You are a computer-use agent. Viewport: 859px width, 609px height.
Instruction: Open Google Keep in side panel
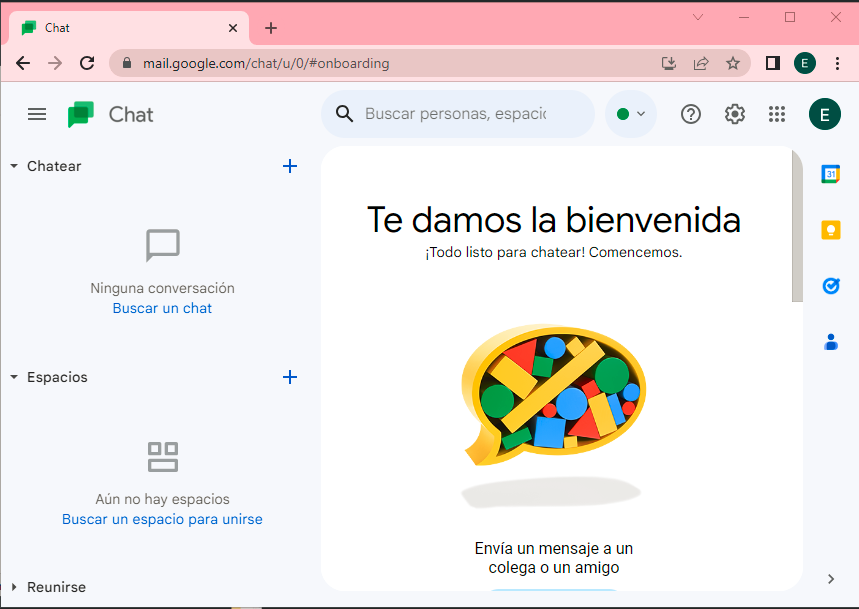pyautogui.click(x=830, y=230)
